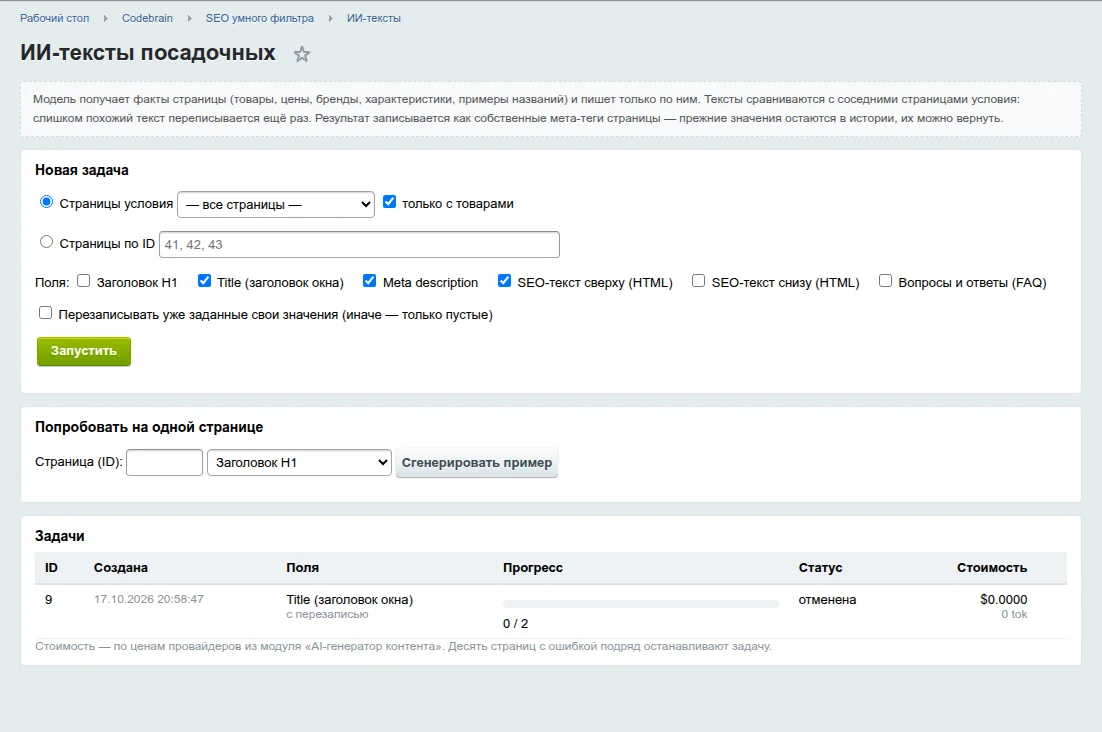
Task: Toggle the "только с товарами" checkbox
Action: click(389, 202)
